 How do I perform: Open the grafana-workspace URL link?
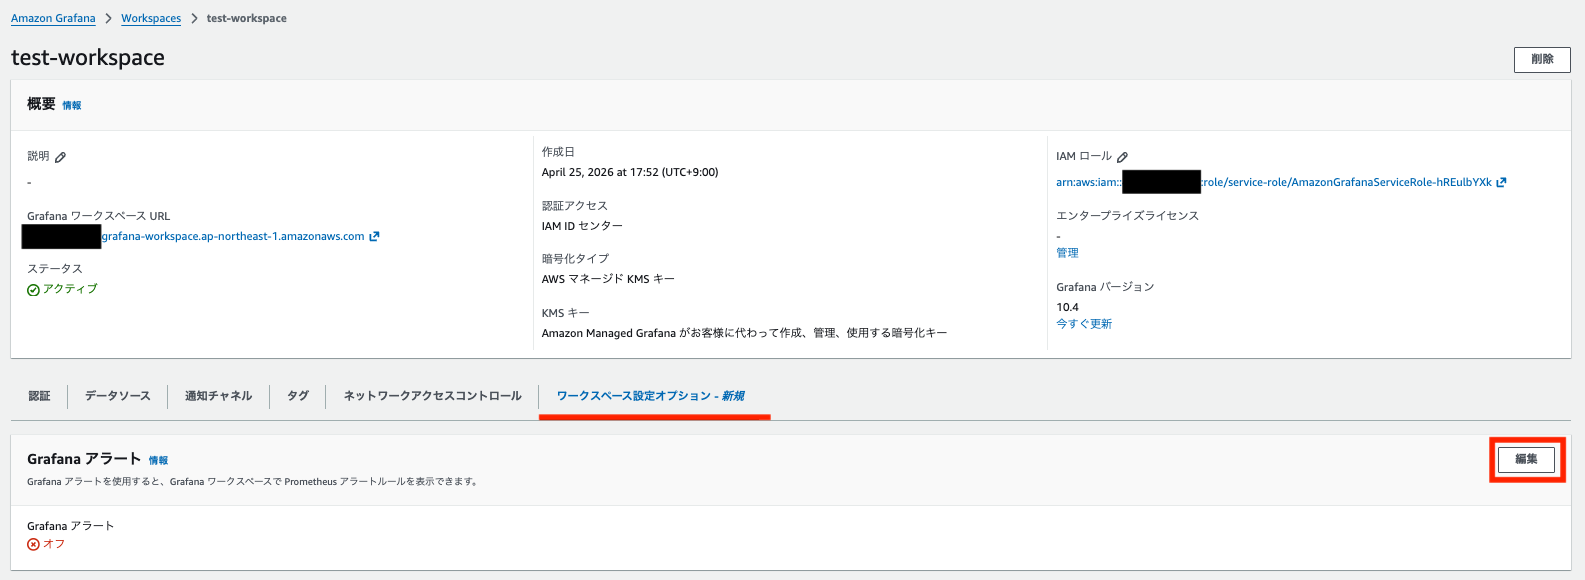point(233,237)
